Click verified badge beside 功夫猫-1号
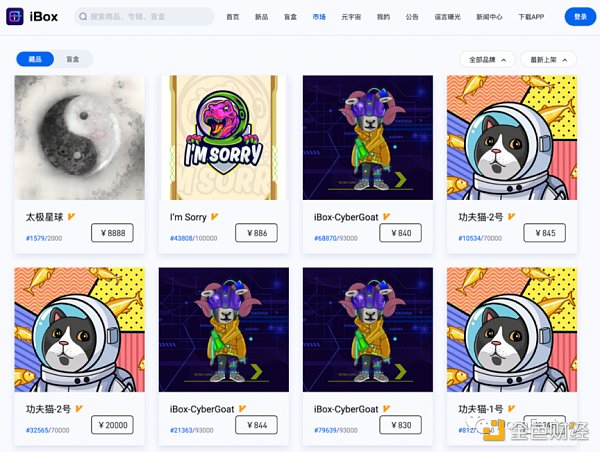The width and height of the screenshot is (600, 452). tap(511, 409)
